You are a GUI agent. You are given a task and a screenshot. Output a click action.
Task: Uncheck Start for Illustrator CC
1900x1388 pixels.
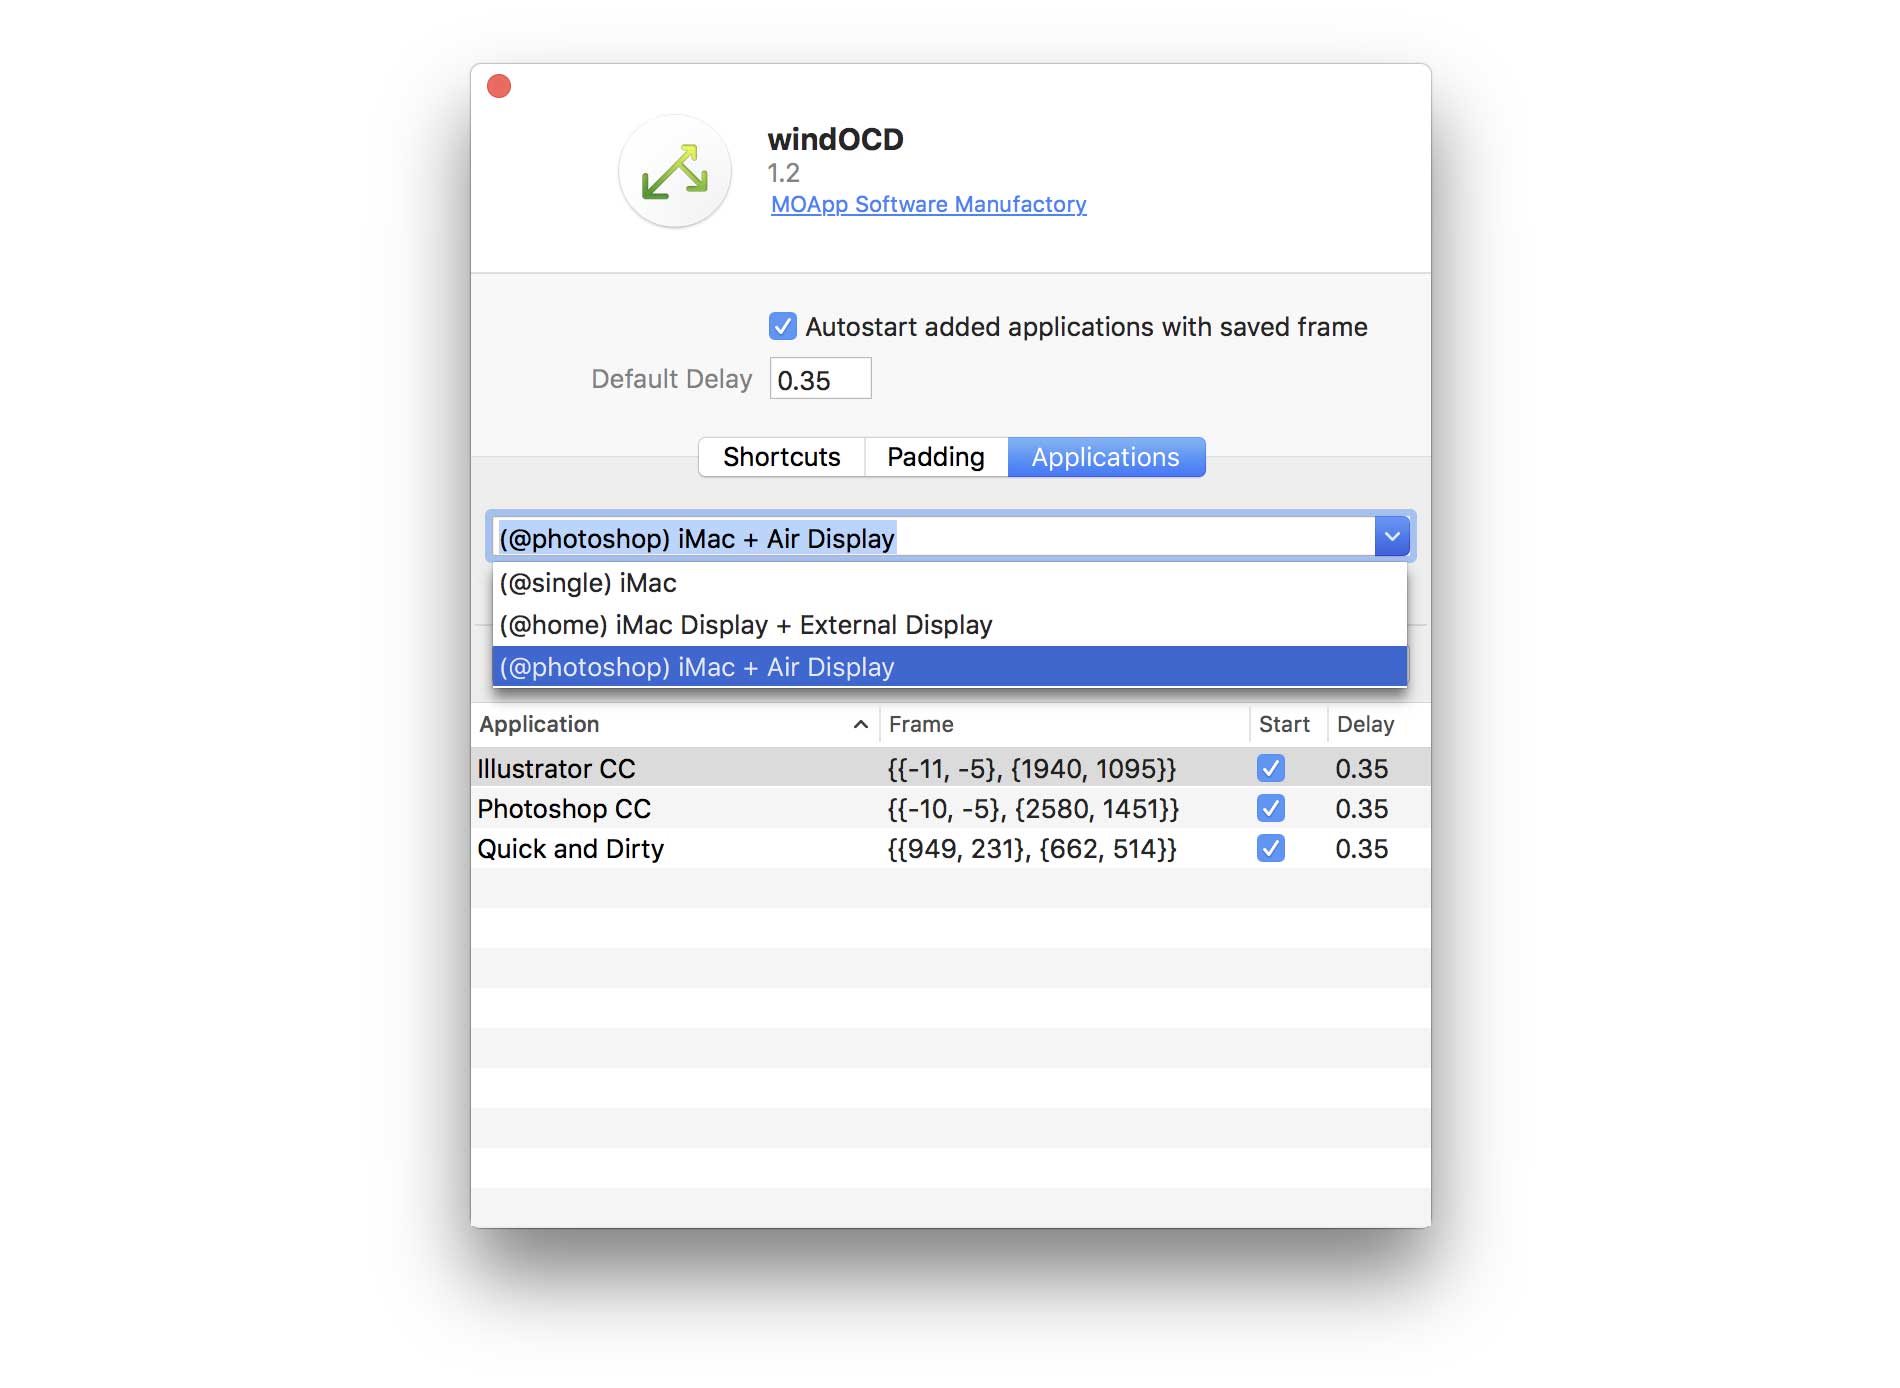click(x=1271, y=768)
